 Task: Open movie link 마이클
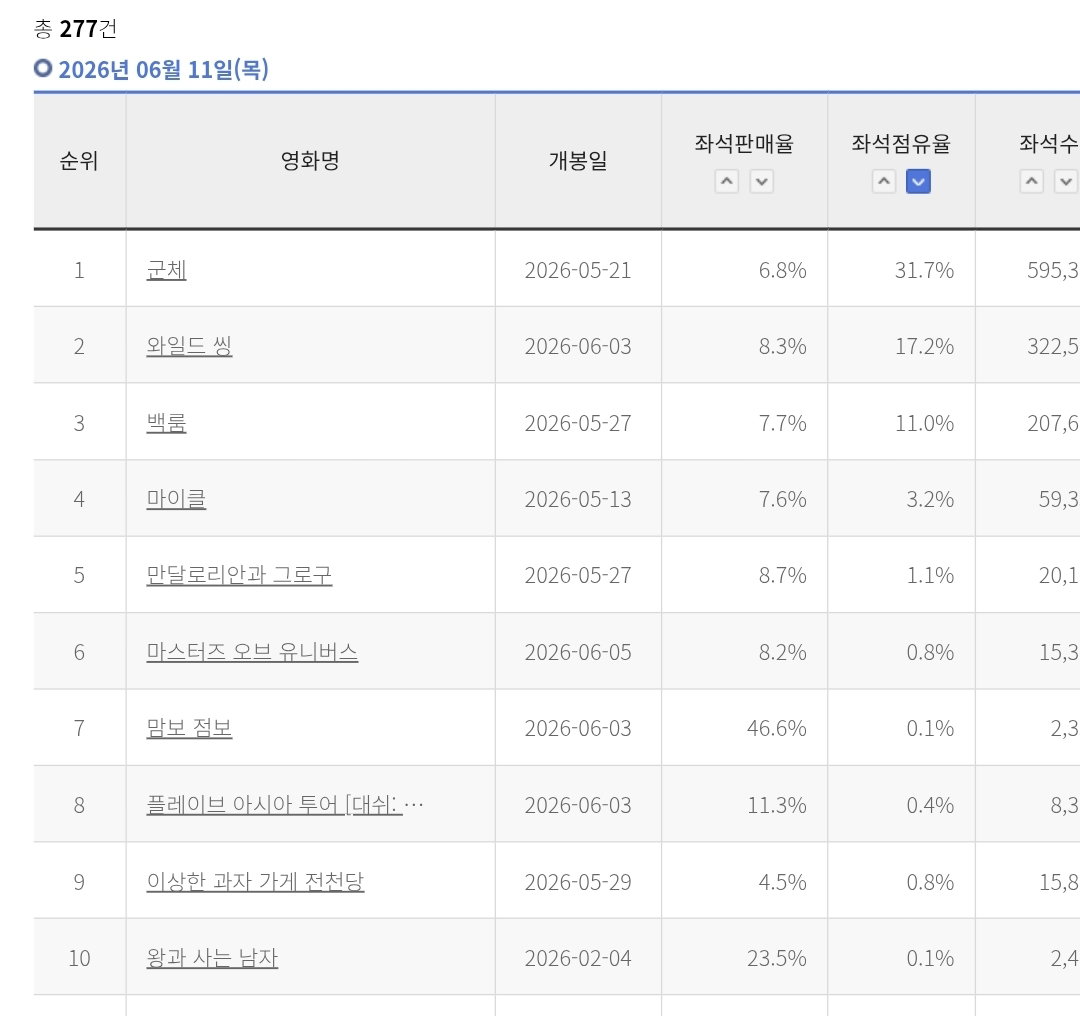176,499
